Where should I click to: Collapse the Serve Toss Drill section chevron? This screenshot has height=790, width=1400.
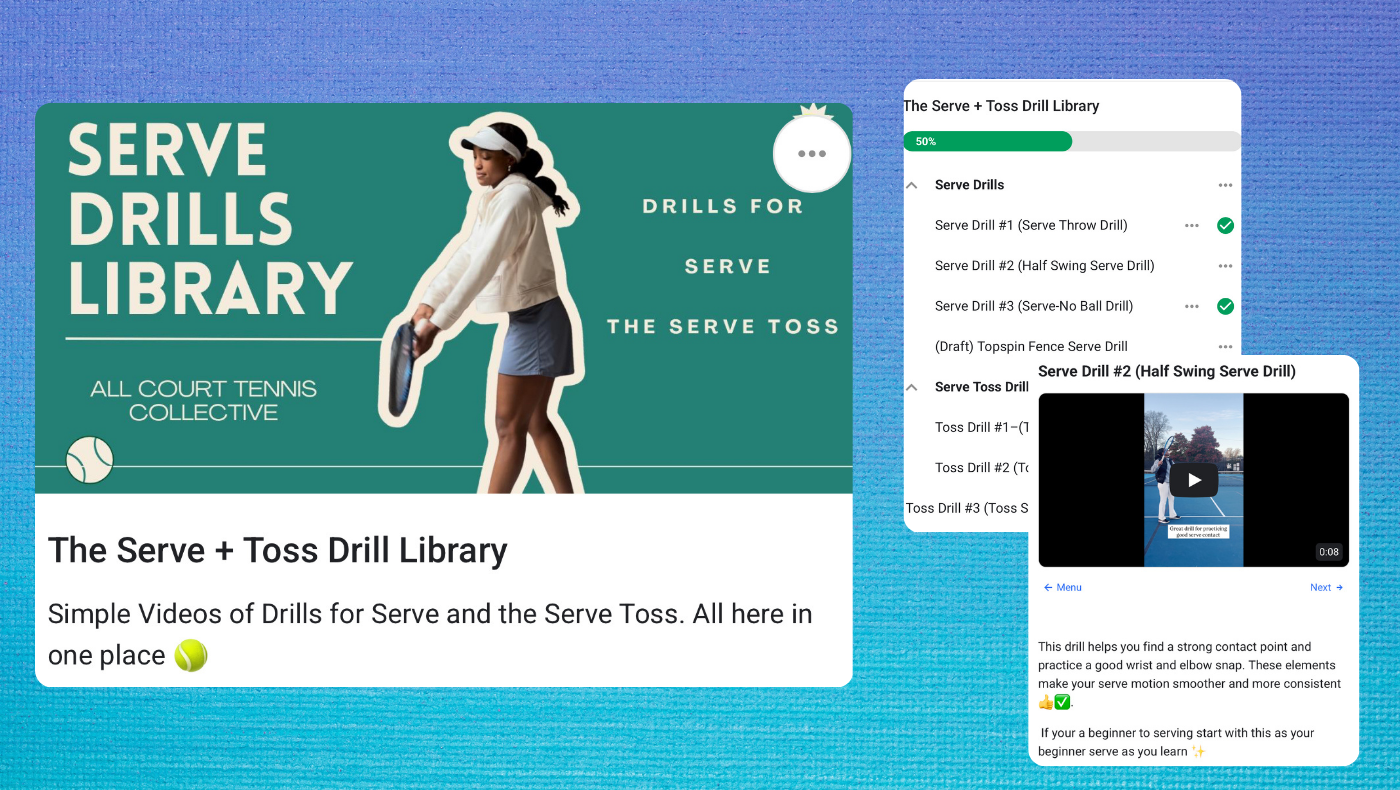coord(911,387)
